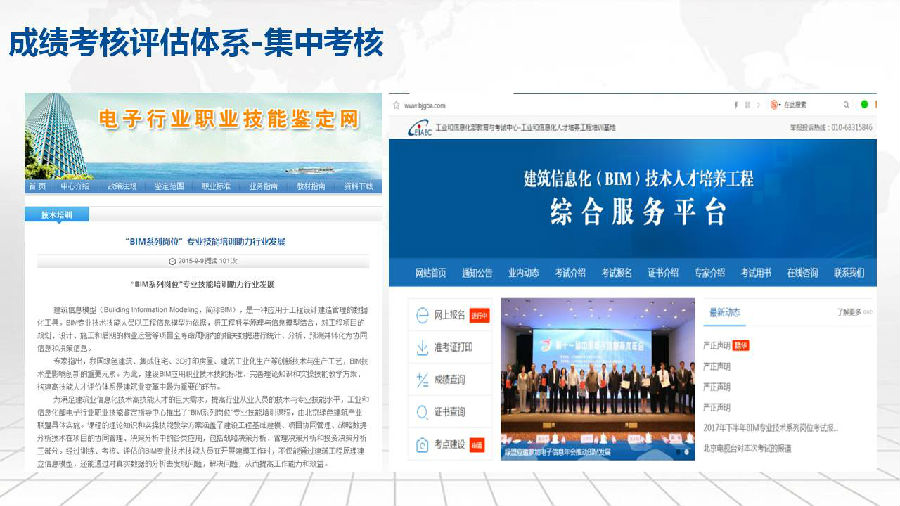Viewport: 900px width, 506px height.
Task: Open 鉴定范围 on left site menu
Action: [169, 186]
